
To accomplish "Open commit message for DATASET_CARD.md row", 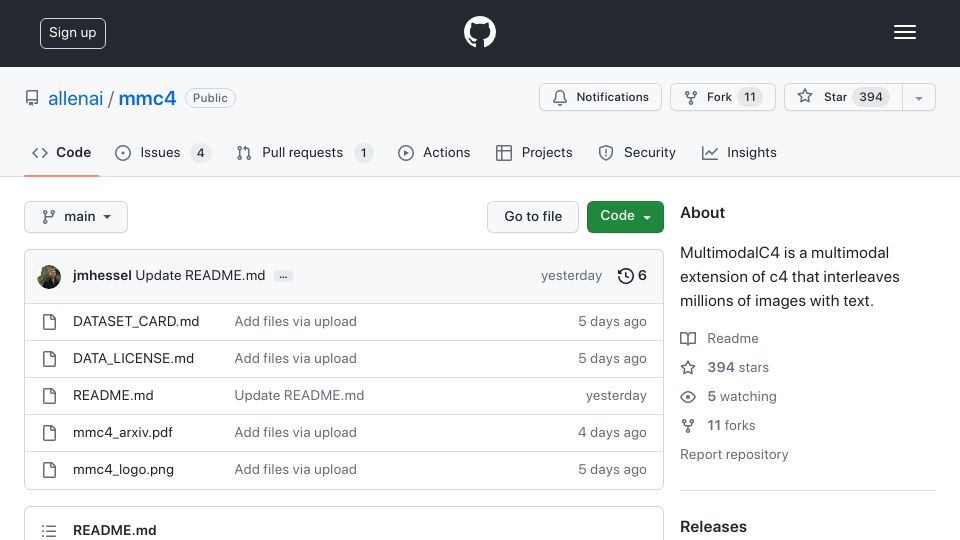I will click(x=295, y=321).
